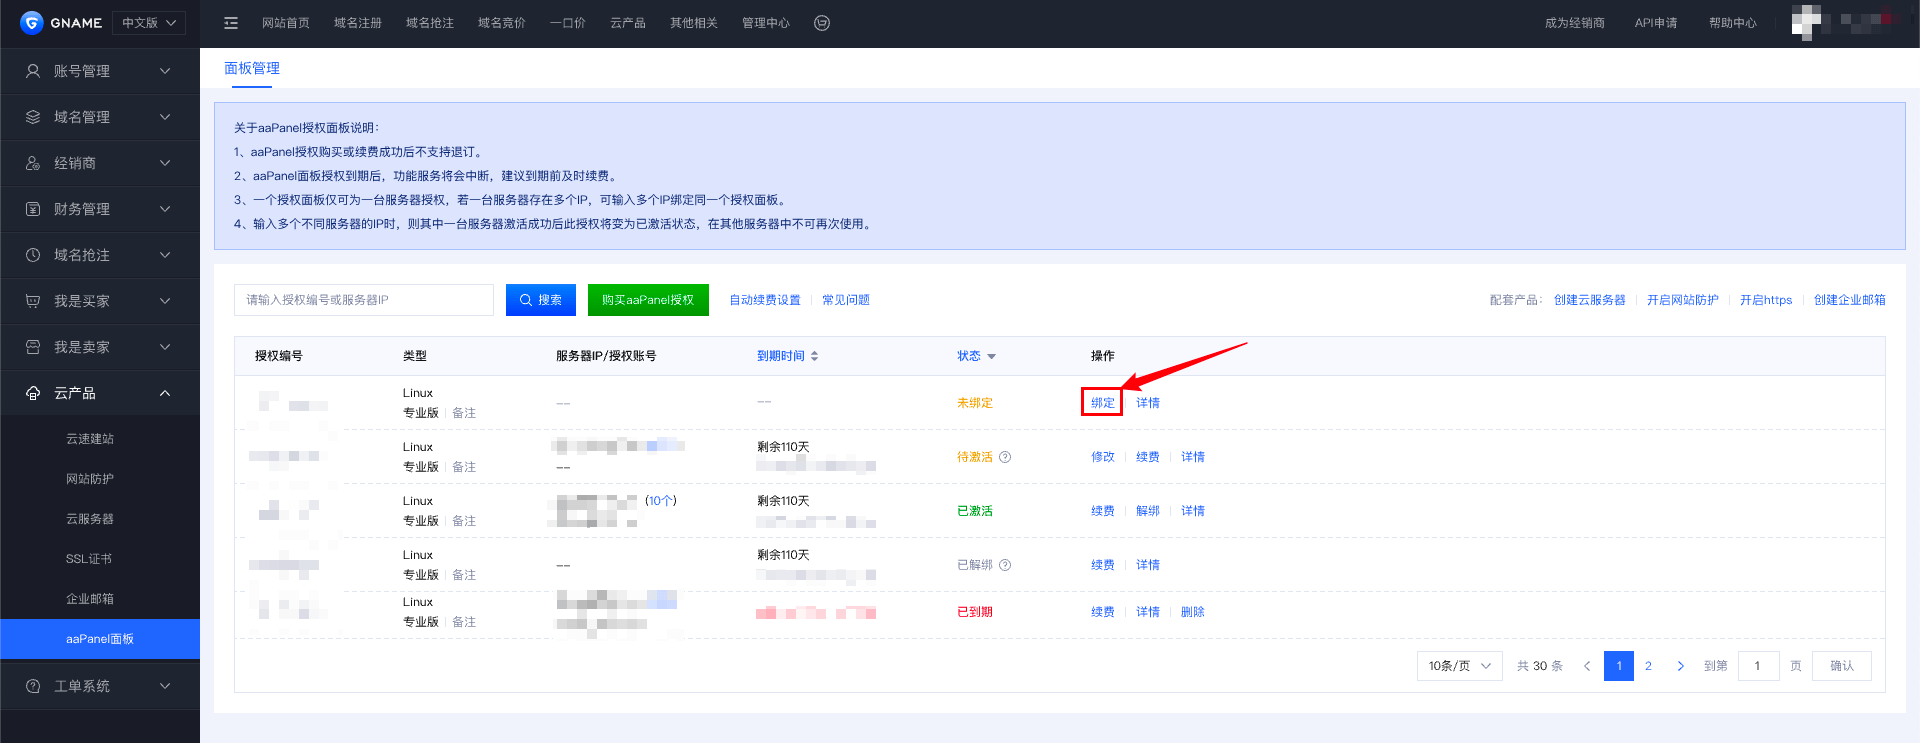The width and height of the screenshot is (1920, 743).
Task: Open the 状态 filter dropdown
Action: click(x=976, y=356)
